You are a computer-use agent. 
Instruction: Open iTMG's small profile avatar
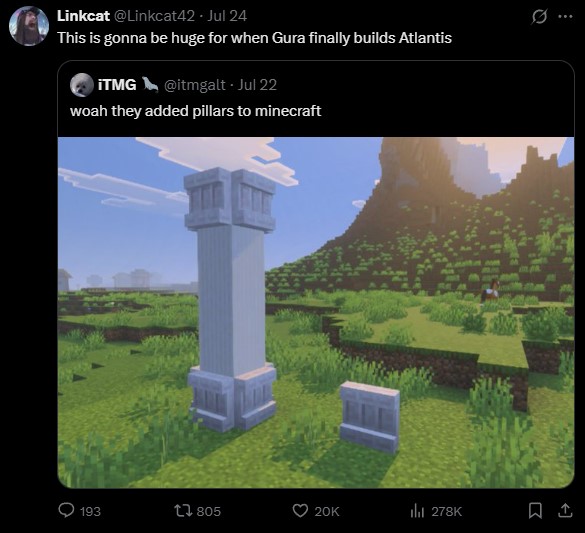coord(82,85)
